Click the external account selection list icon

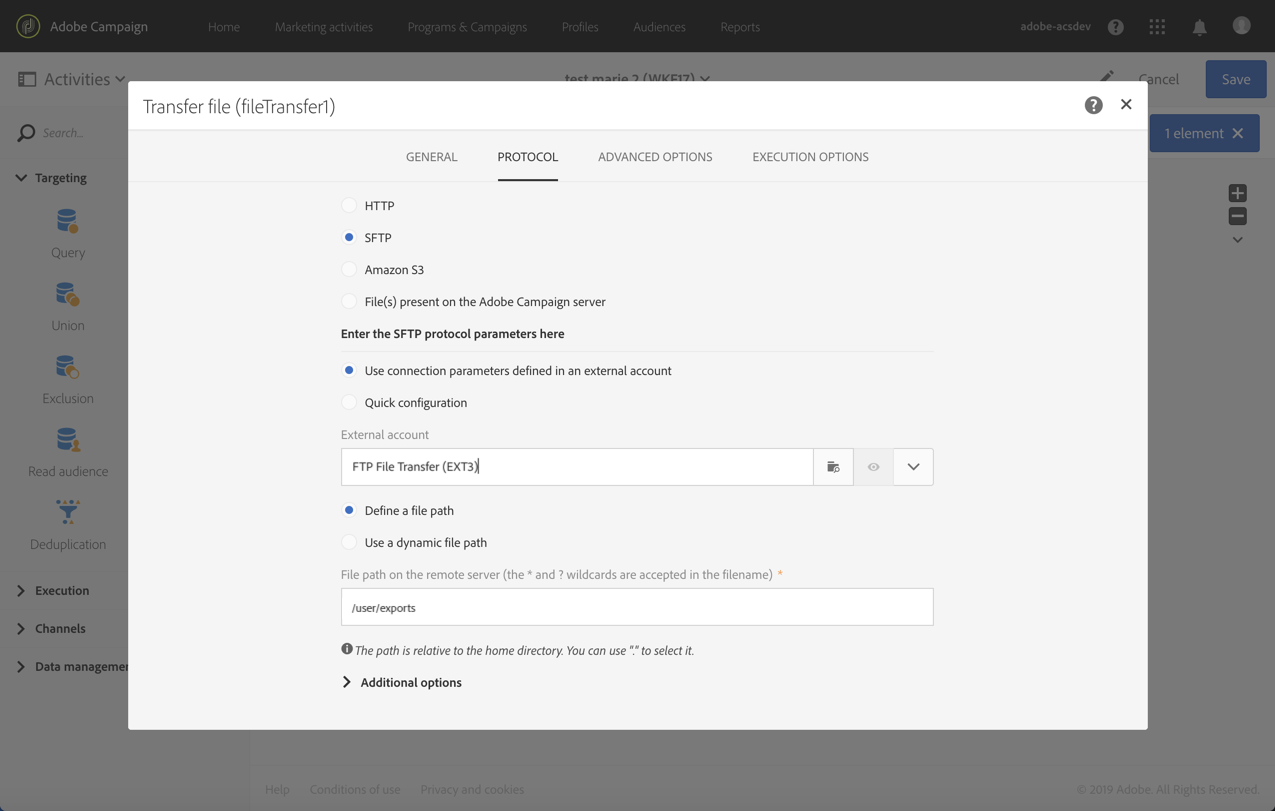(833, 467)
